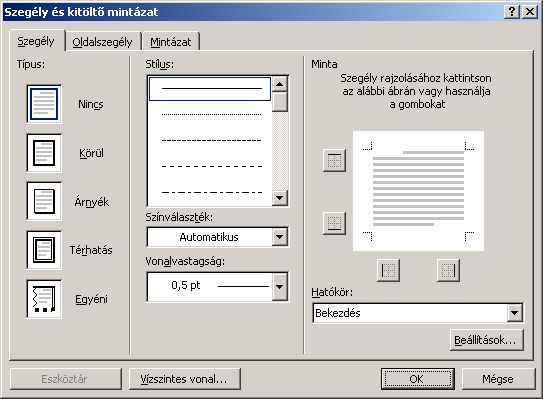Toggle the left border button in preview
The width and height of the screenshot is (543, 399).
388,270
